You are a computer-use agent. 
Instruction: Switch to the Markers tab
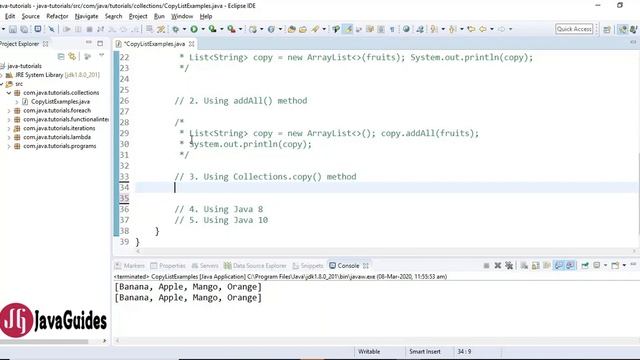(x=130, y=266)
